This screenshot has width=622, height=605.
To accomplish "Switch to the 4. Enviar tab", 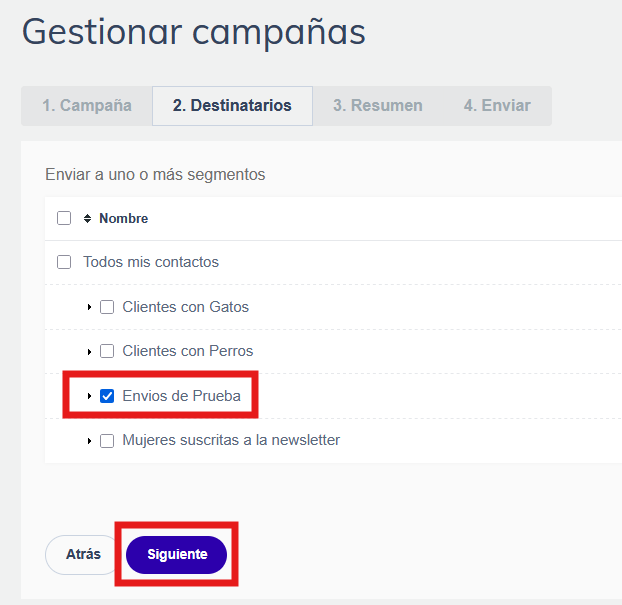I will [x=497, y=106].
